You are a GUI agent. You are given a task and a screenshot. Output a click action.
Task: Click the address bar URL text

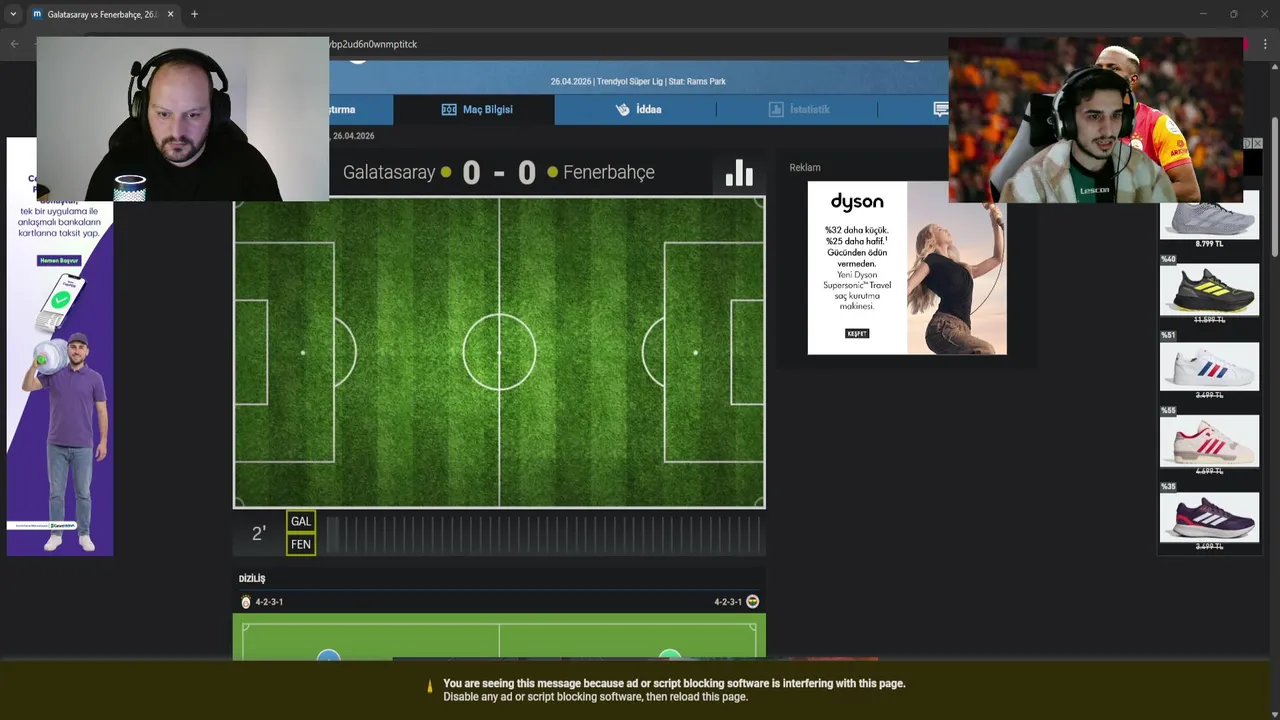coord(373,44)
